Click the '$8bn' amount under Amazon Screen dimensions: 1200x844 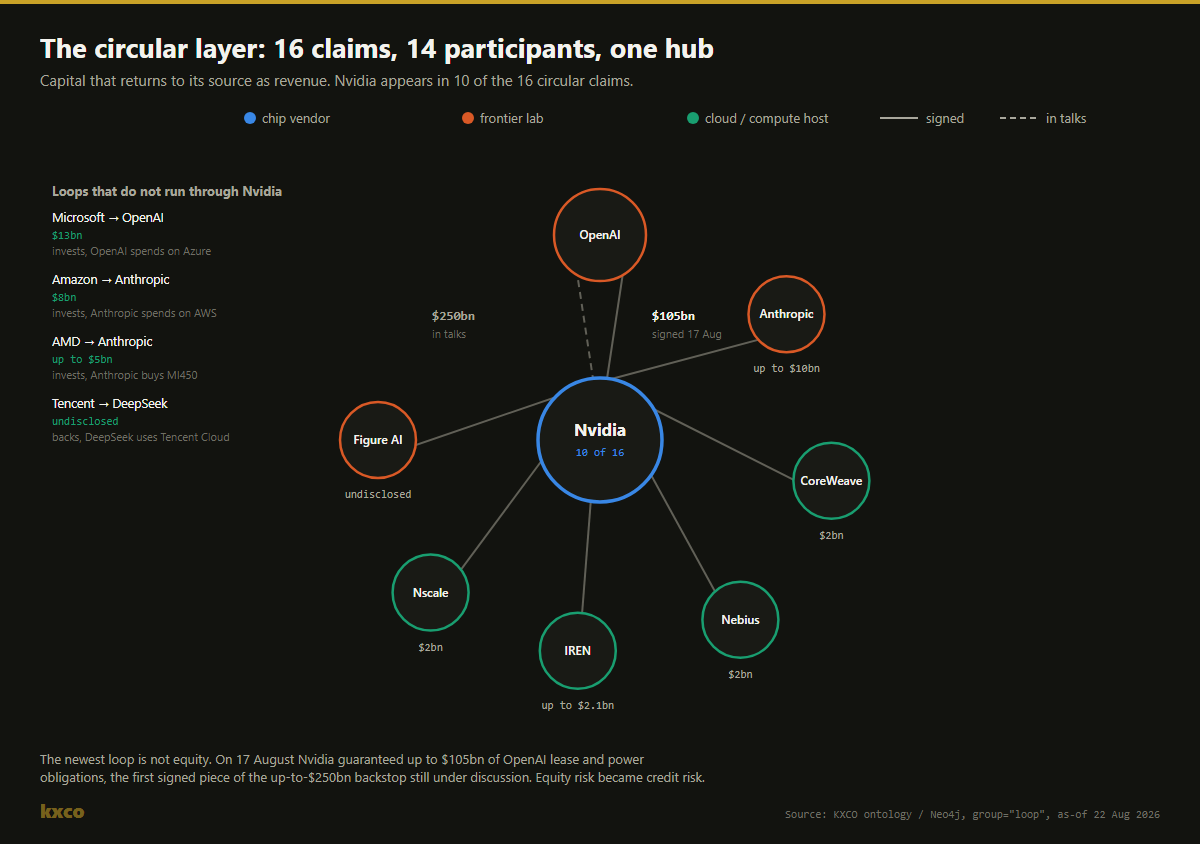pyautogui.click(x=64, y=297)
